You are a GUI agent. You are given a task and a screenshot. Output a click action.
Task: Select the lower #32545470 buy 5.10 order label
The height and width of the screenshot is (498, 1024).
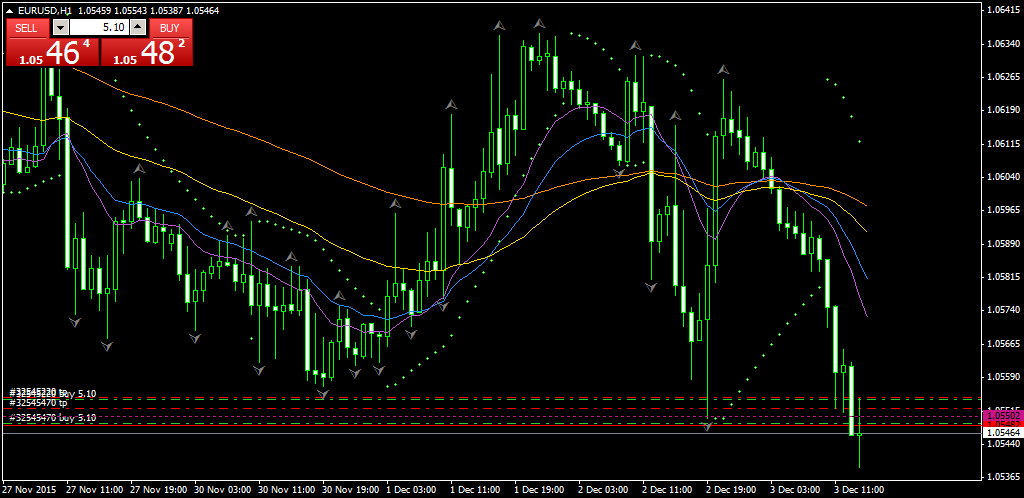coord(52,418)
